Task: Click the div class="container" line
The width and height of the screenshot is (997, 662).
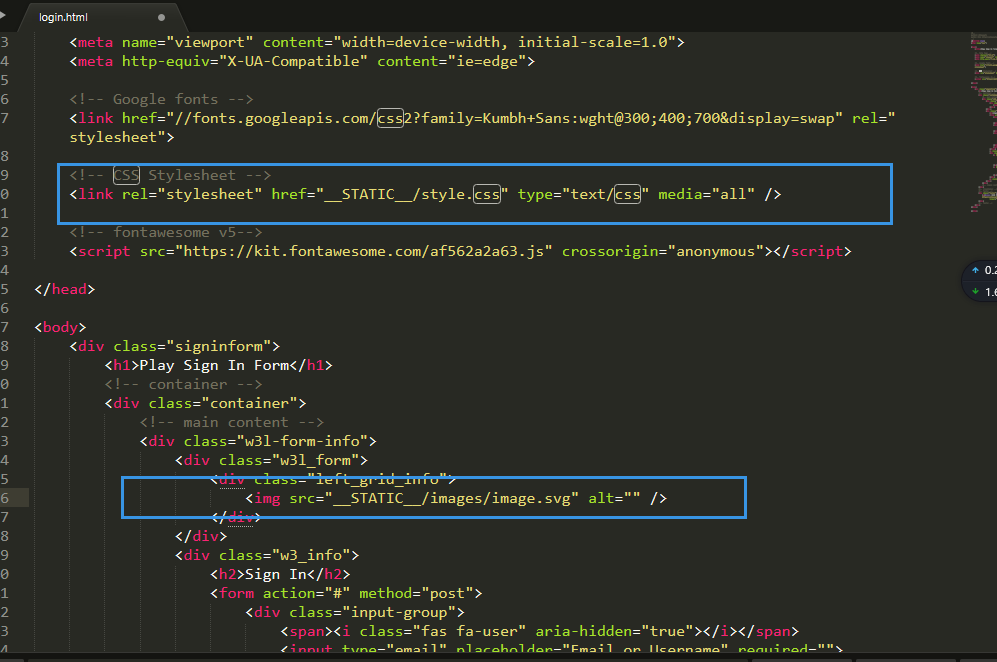Action: point(205,404)
